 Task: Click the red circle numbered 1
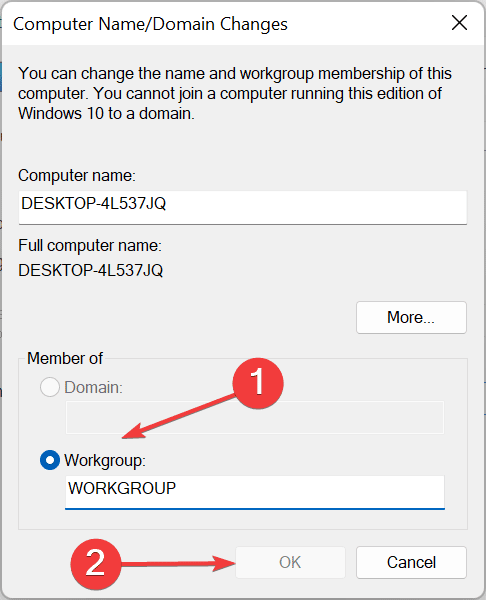(x=258, y=383)
